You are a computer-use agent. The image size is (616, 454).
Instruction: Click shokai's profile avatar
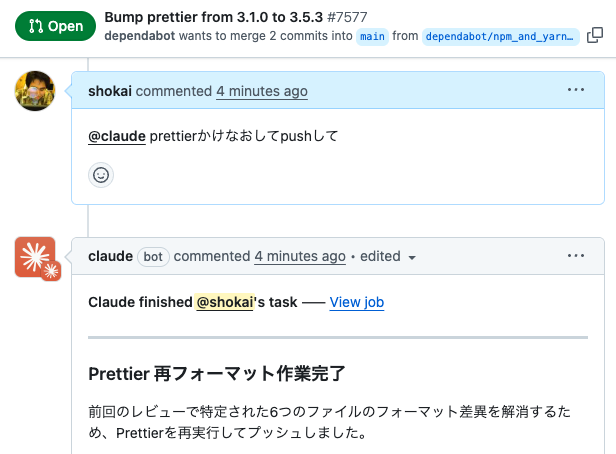point(35,91)
